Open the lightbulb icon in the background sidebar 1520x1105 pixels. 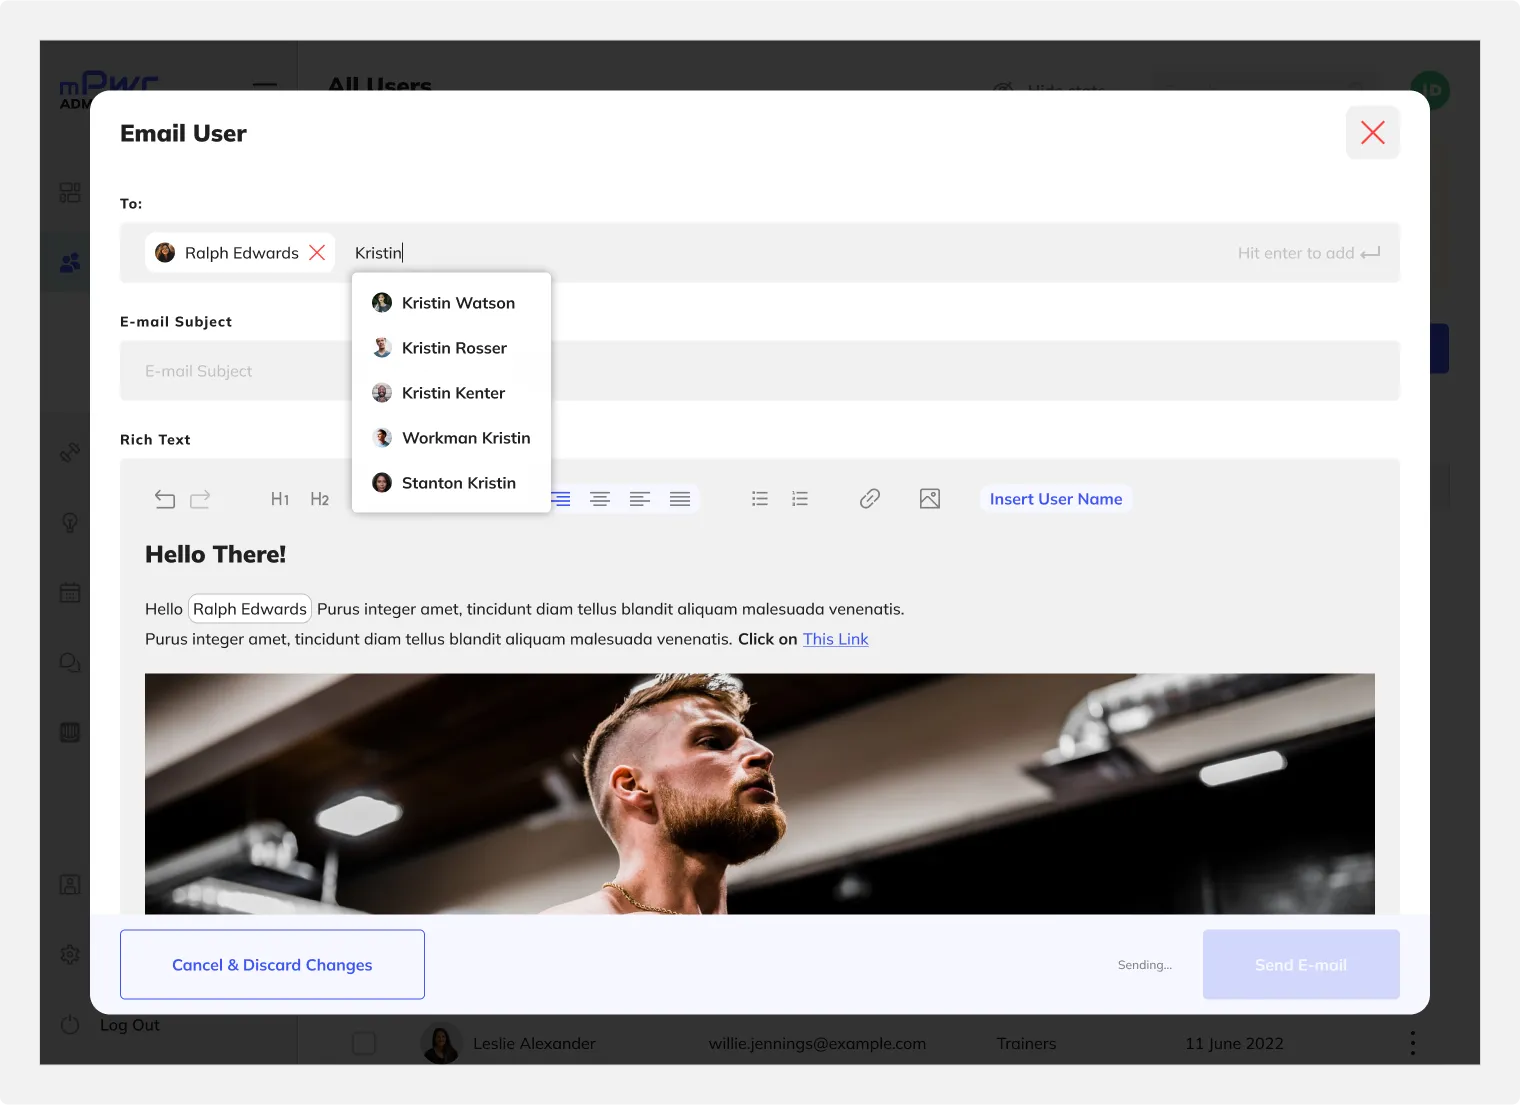tap(70, 523)
